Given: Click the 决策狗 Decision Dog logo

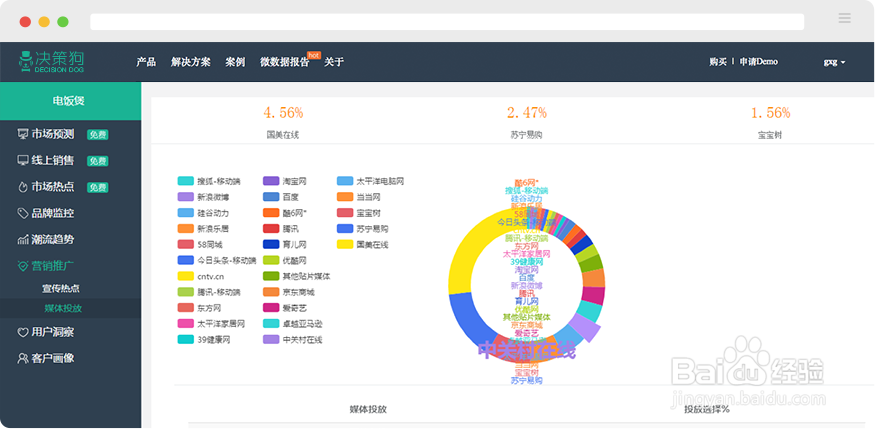Looking at the screenshot, I should [x=51, y=61].
